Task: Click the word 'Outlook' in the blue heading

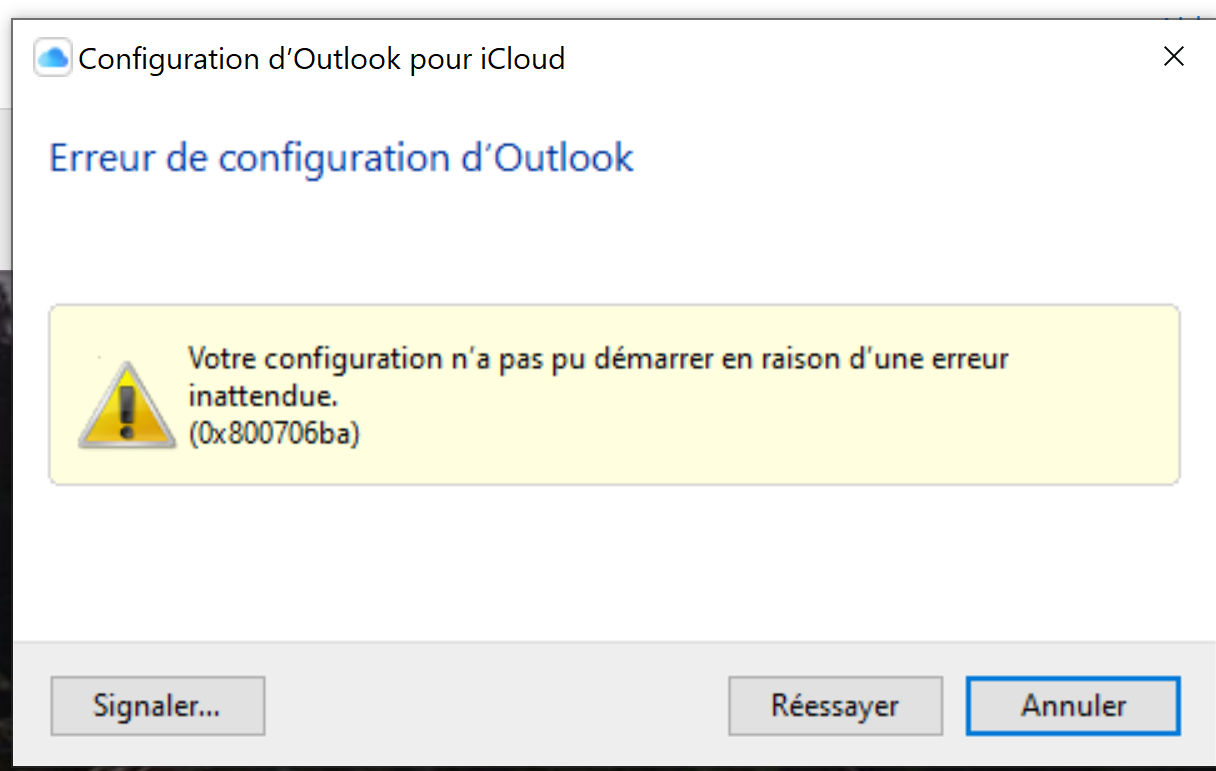Action: [568, 158]
